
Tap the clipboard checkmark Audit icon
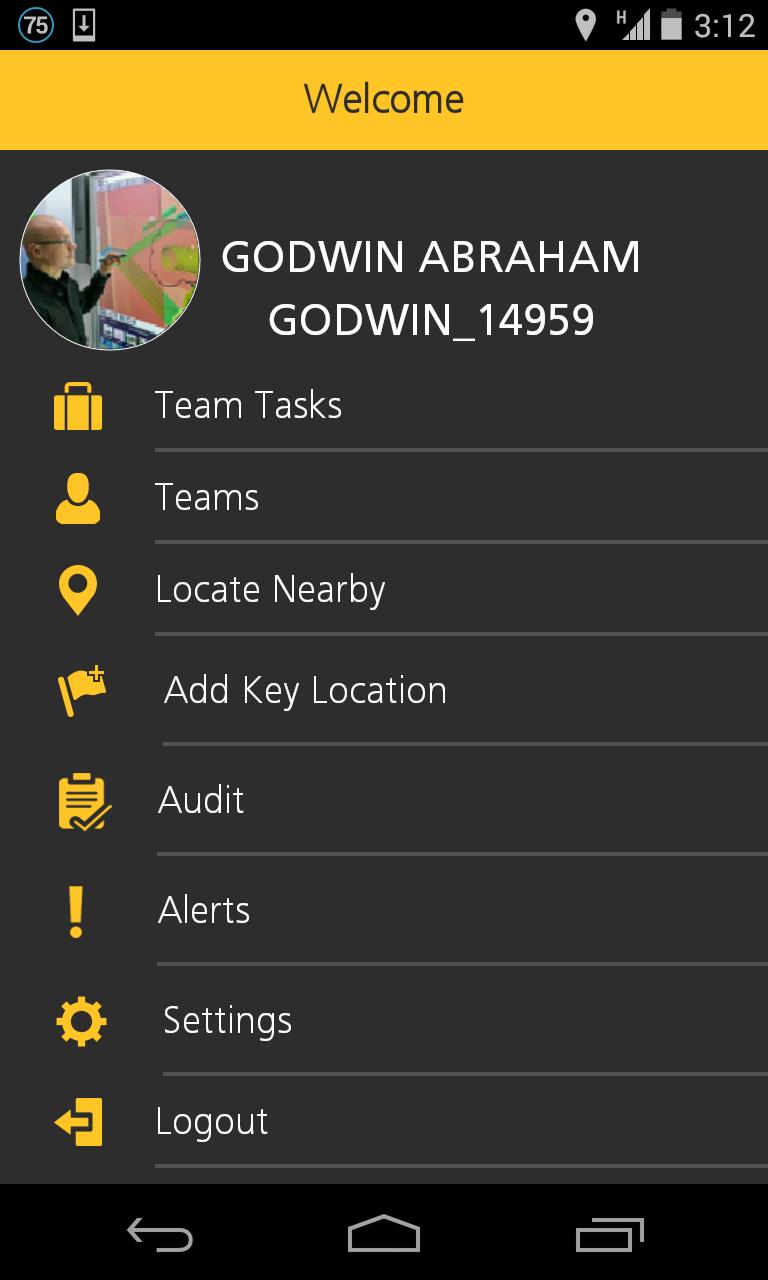[84, 801]
